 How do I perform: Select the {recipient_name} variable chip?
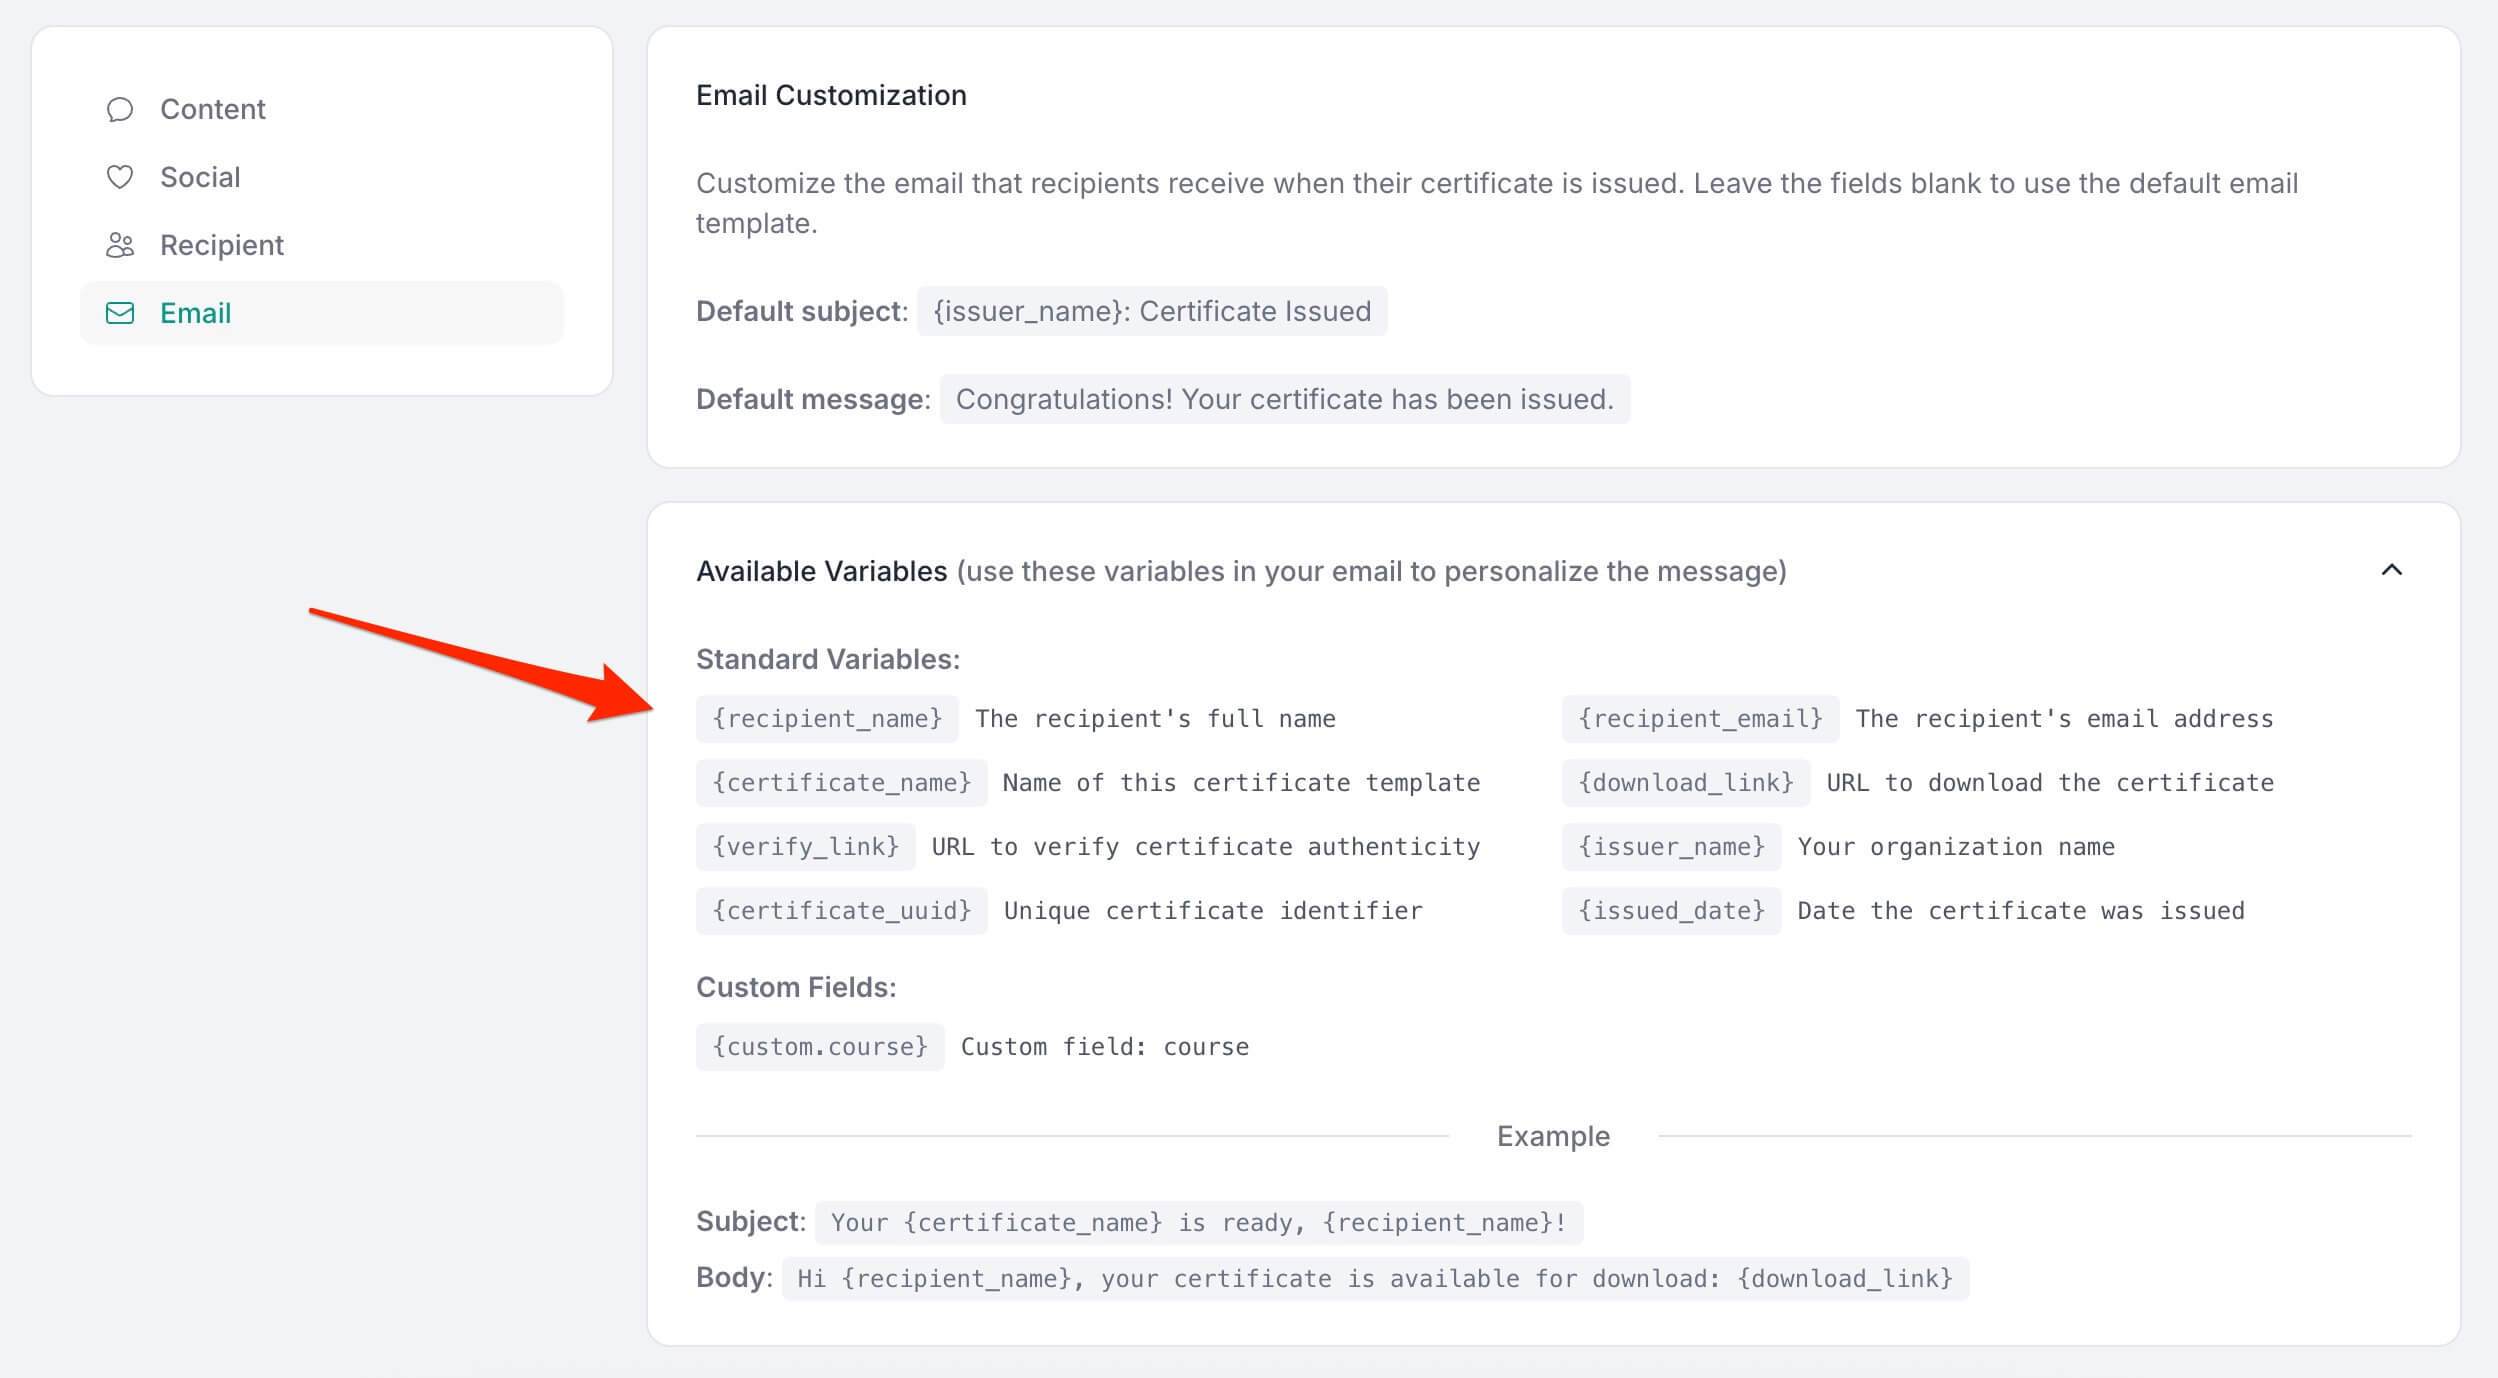click(x=826, y=718)
